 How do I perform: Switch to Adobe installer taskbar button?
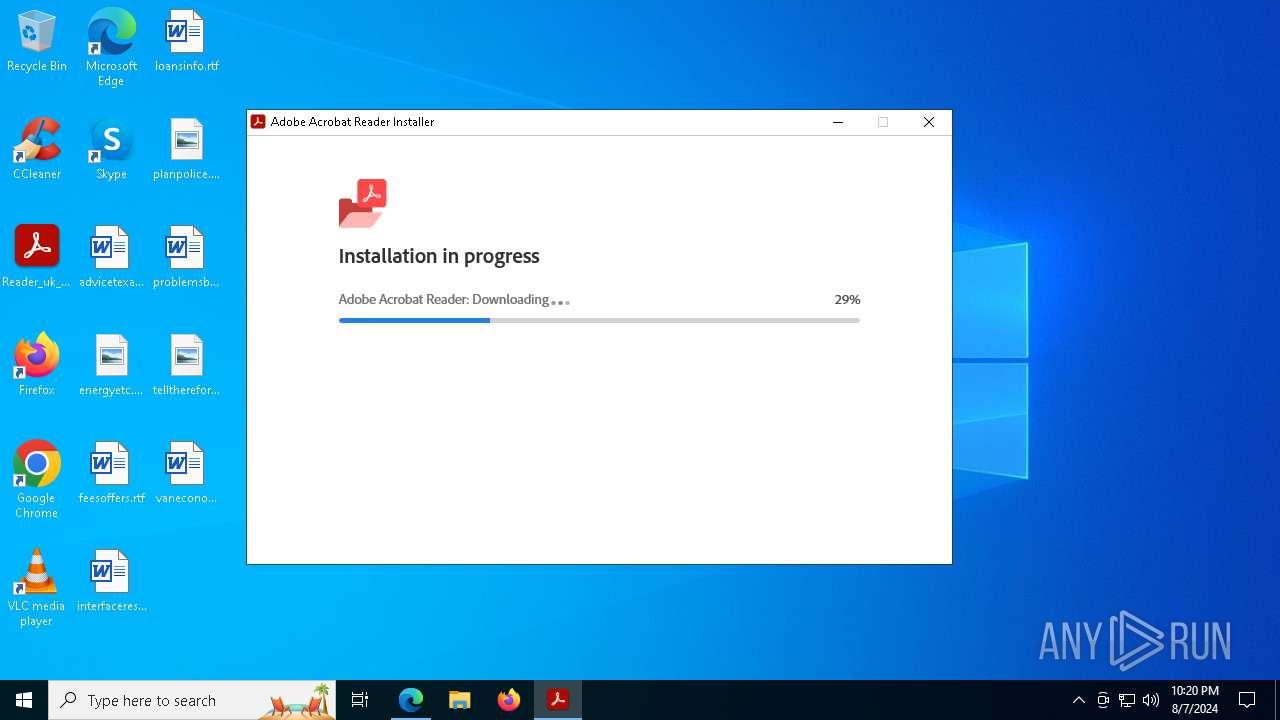558,700
